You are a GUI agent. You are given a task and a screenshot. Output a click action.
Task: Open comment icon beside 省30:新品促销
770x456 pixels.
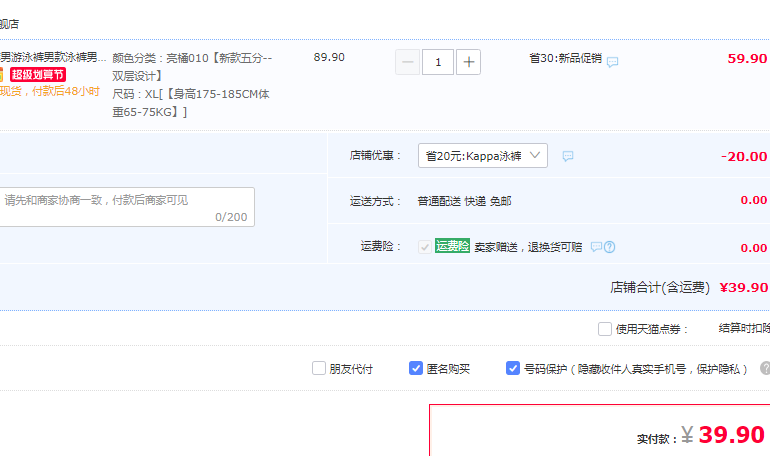[x=612, y=62]
